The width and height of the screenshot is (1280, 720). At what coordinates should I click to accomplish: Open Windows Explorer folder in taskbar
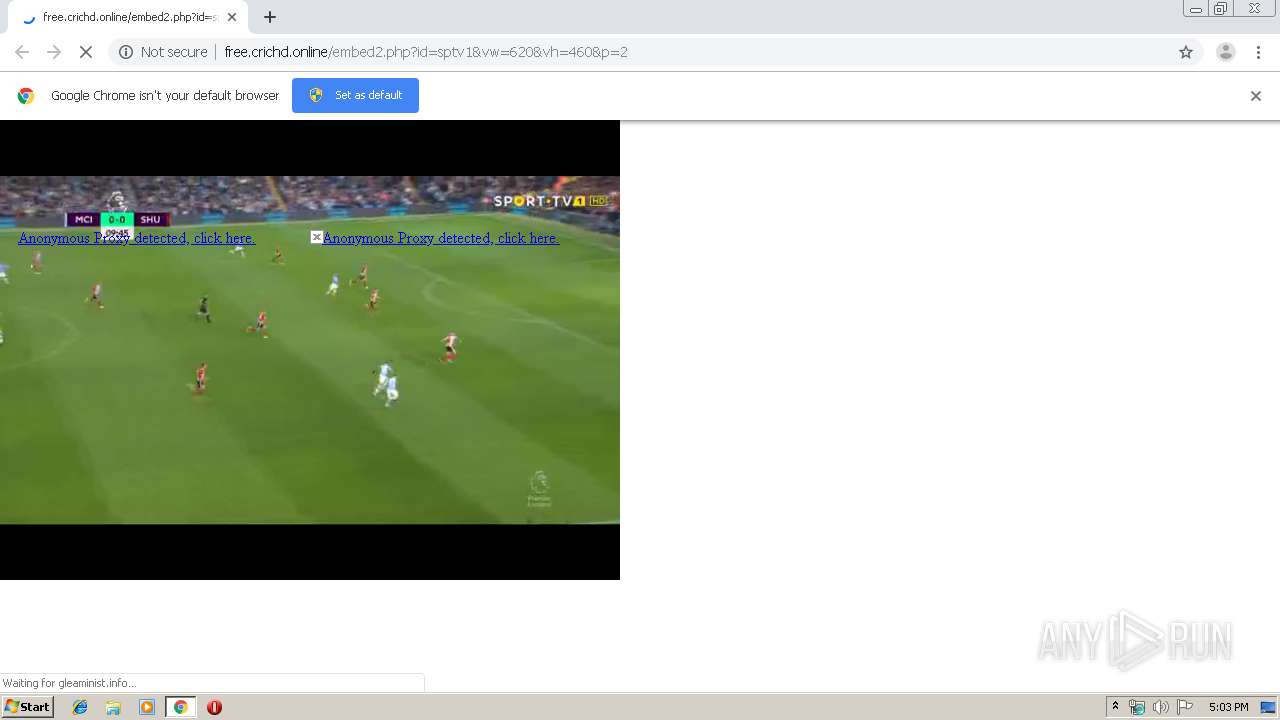(x=113, y=707)
